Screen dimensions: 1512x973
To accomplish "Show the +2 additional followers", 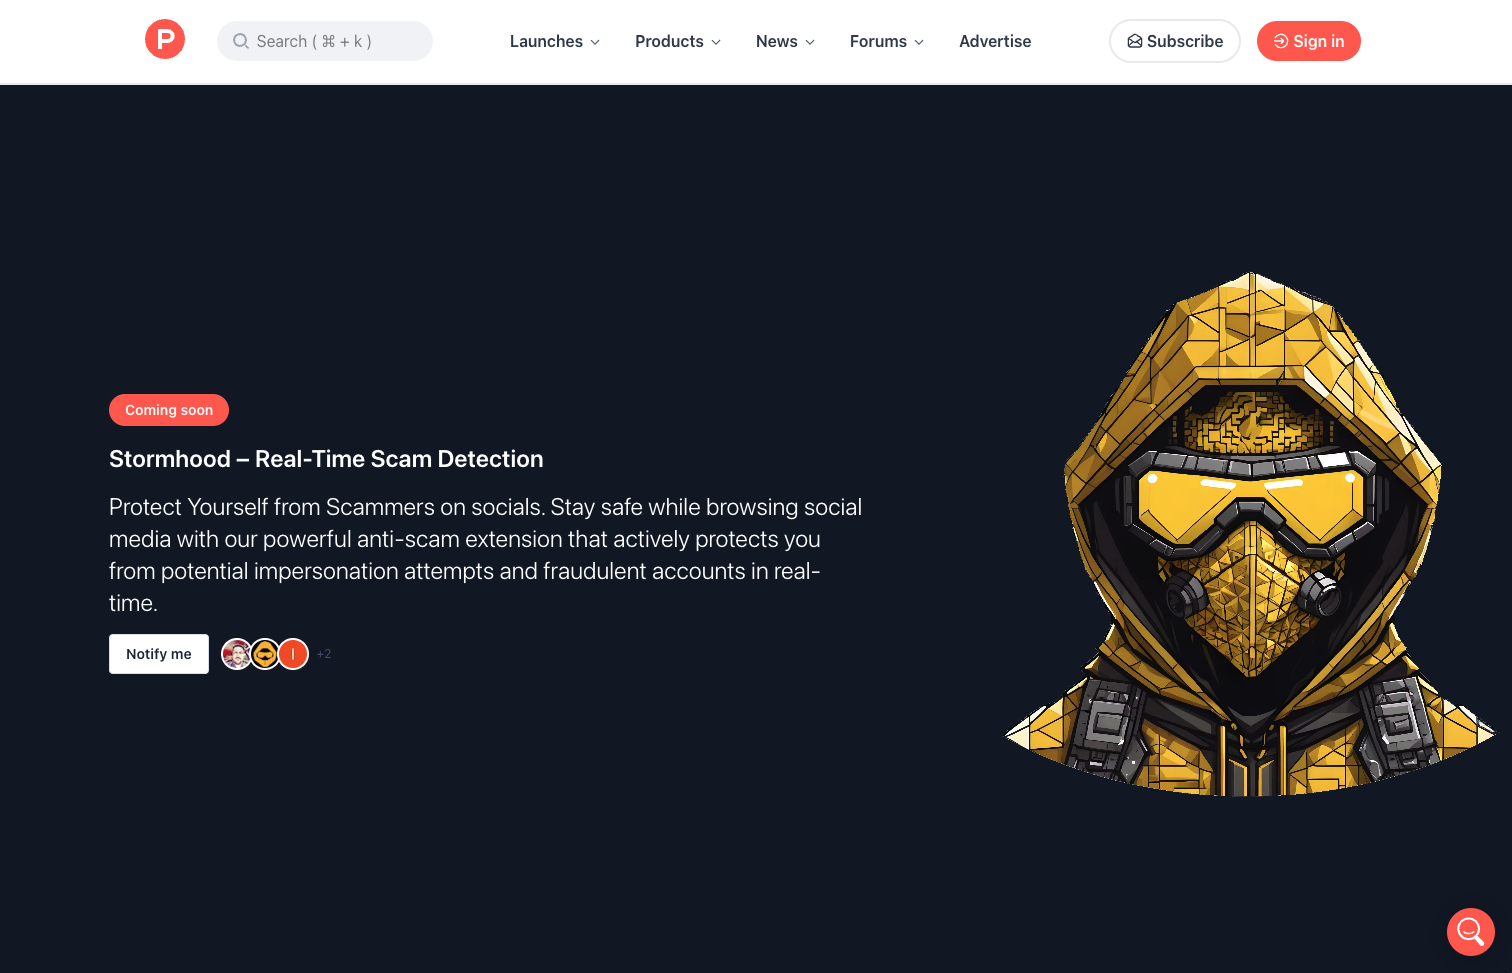I will (x=324, y=654).
